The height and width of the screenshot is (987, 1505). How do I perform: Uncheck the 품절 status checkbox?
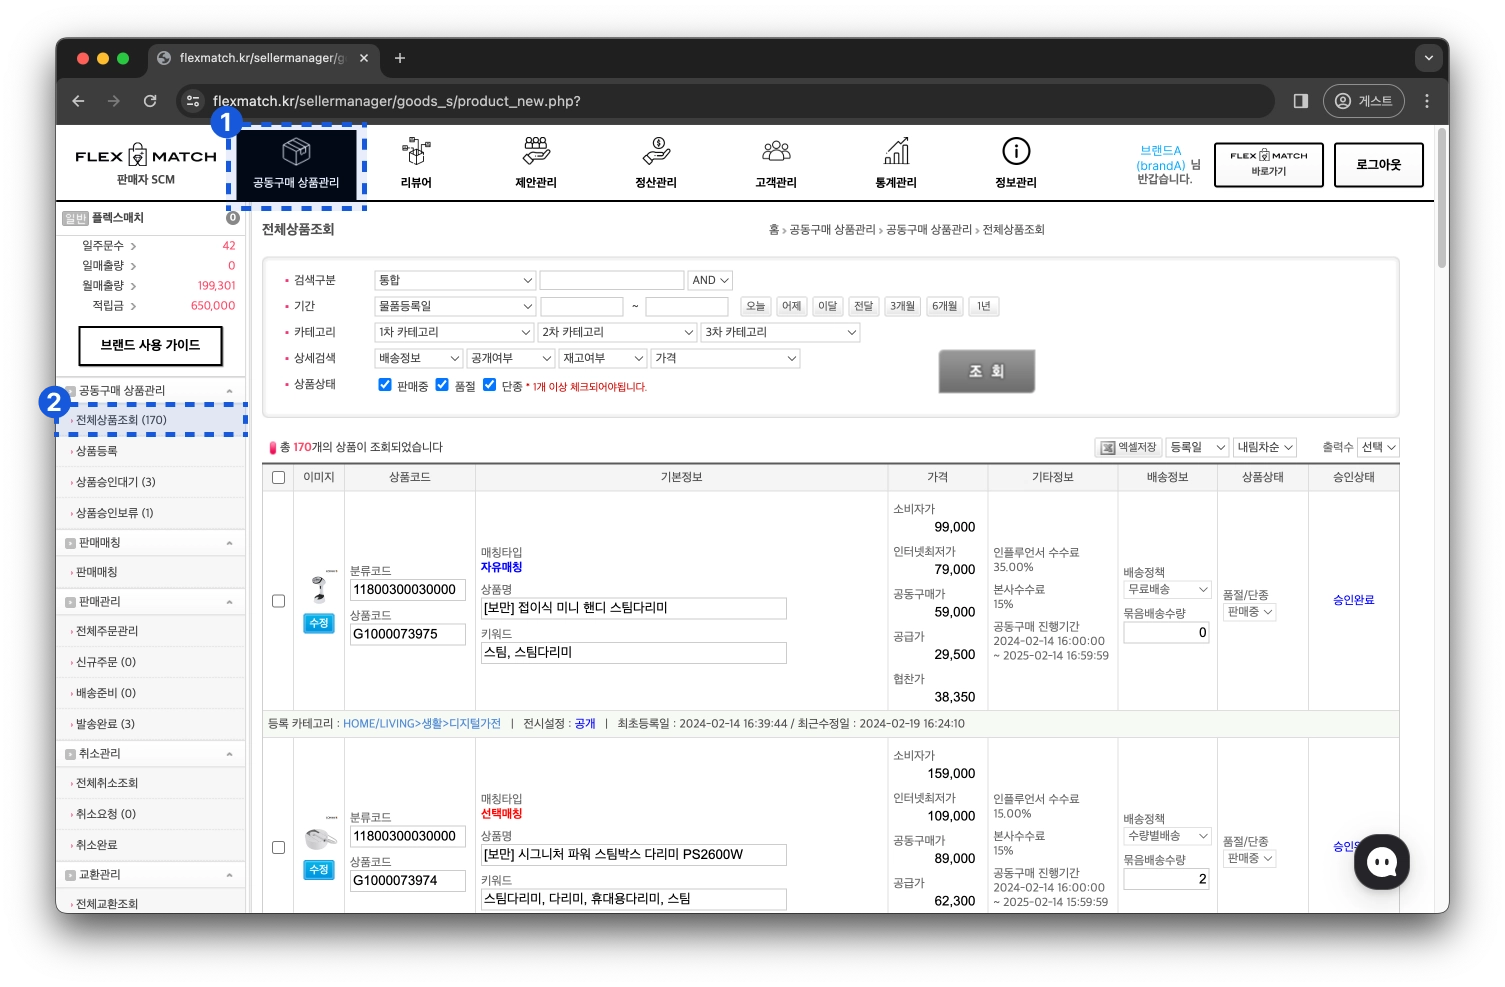pyautogui.click(x=442, y=385)
